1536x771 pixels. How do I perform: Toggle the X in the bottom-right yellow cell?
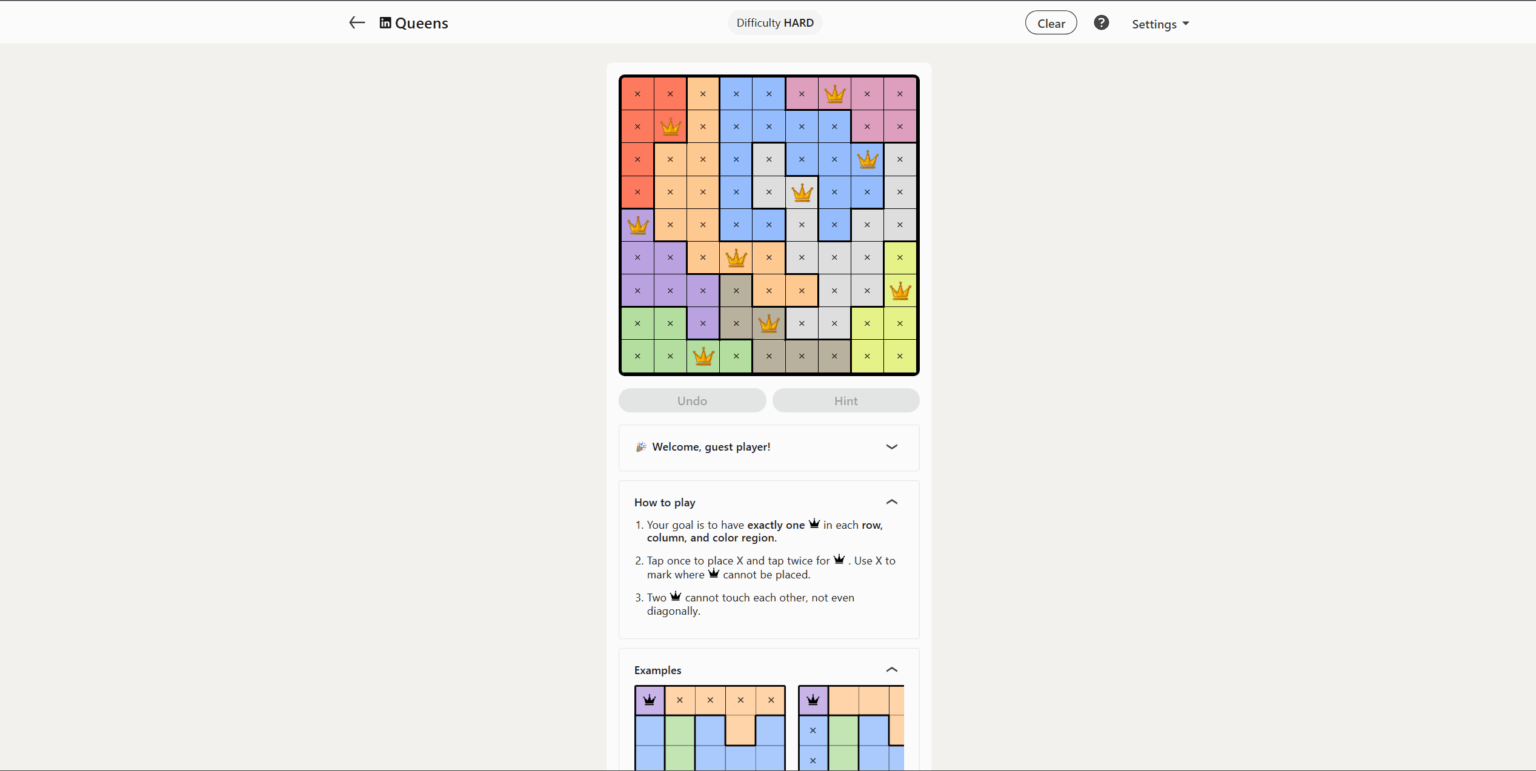point(900,356)
